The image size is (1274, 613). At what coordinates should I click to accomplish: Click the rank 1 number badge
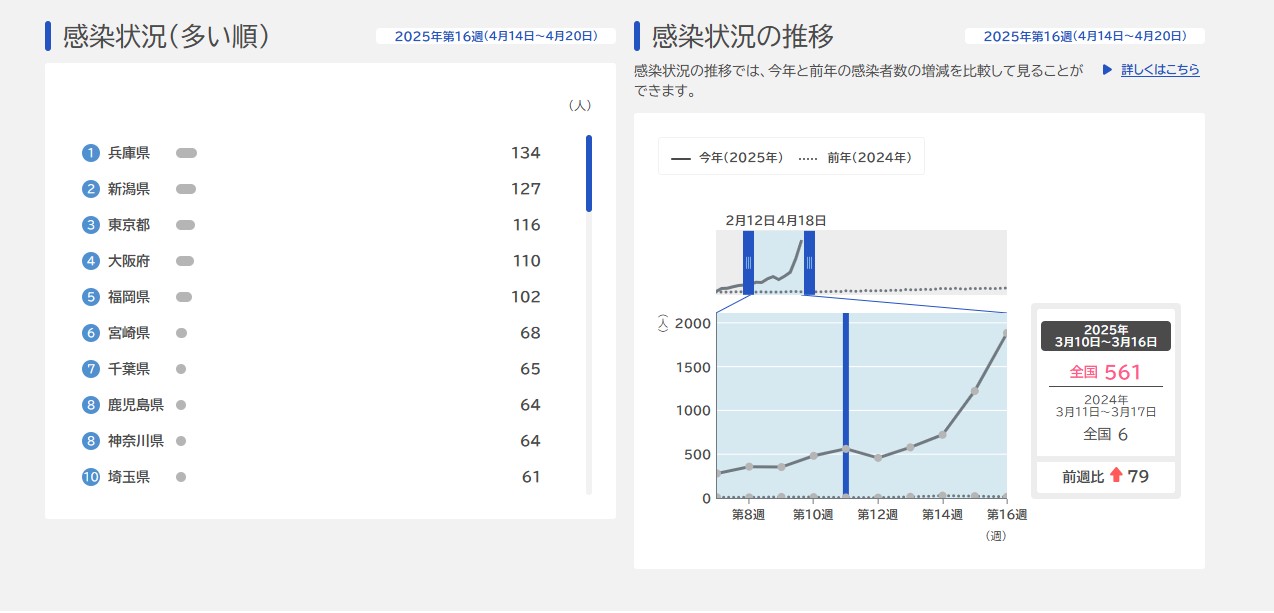[x=91, y=153]
